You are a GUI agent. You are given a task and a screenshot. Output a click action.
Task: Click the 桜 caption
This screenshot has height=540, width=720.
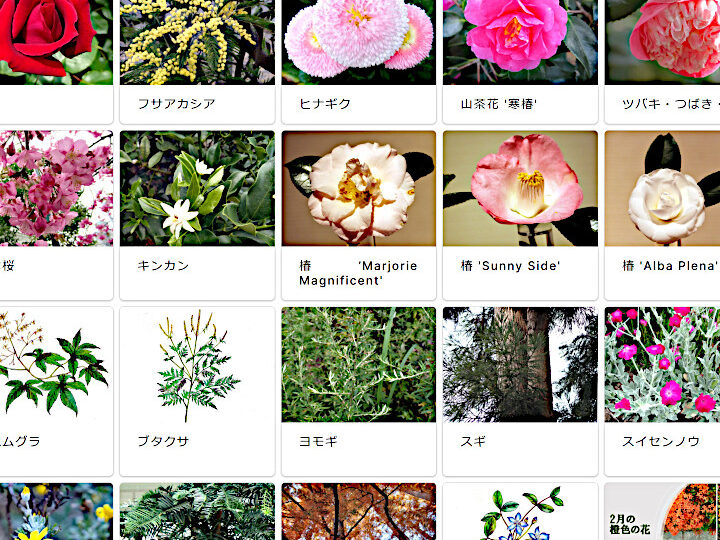[x=8, y=266]
